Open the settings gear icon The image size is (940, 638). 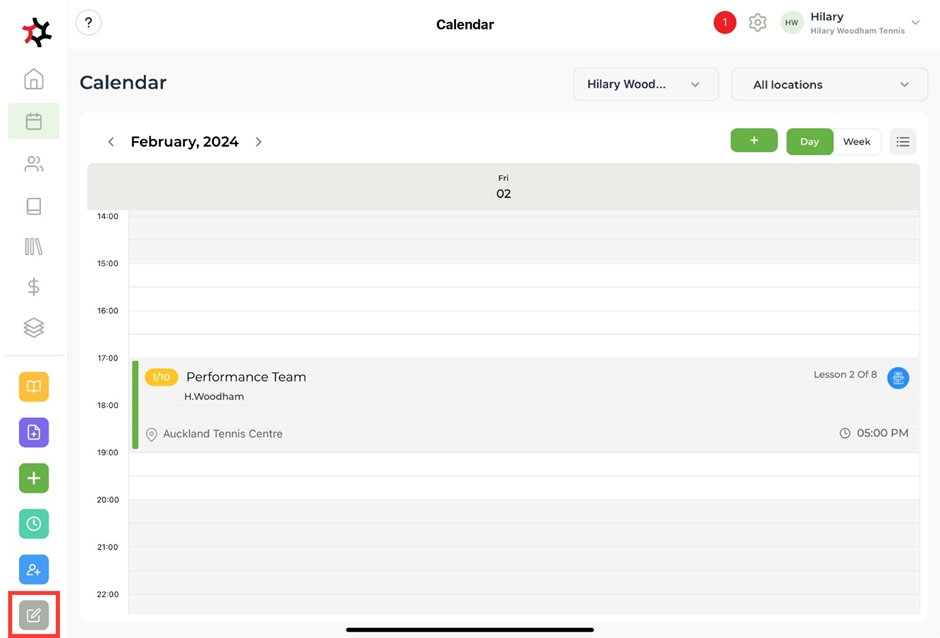click(758, 23)
